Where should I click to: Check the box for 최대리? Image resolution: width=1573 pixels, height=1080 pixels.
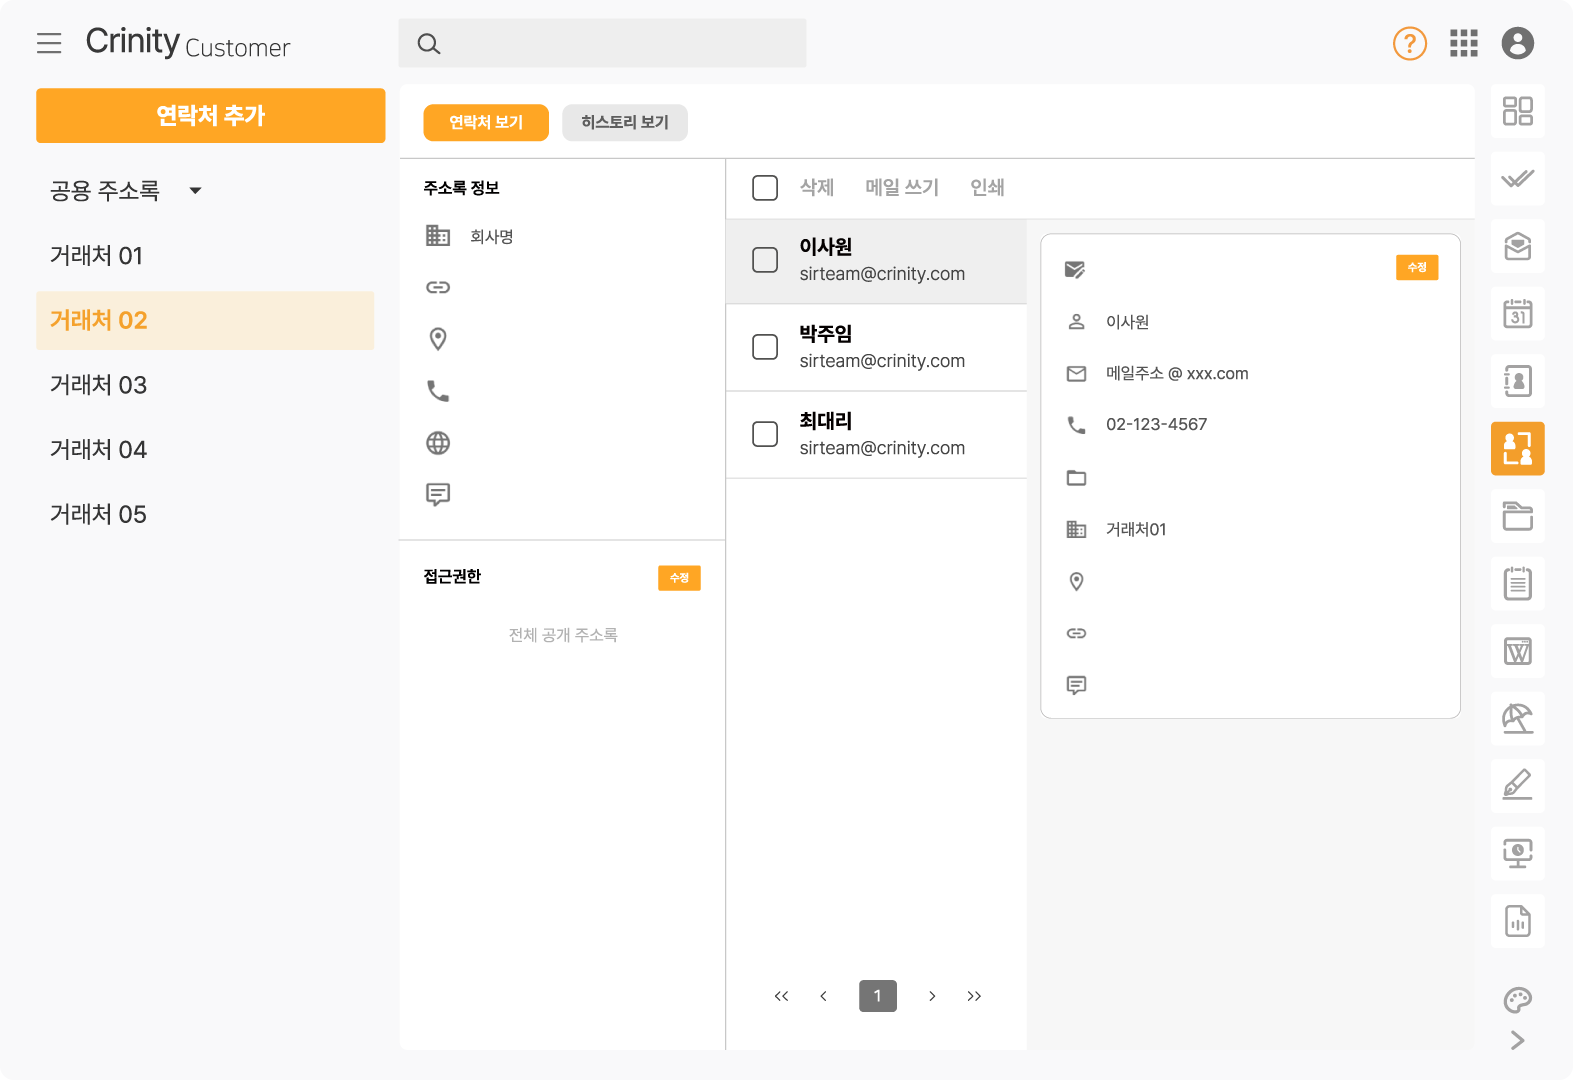(765, 434)
